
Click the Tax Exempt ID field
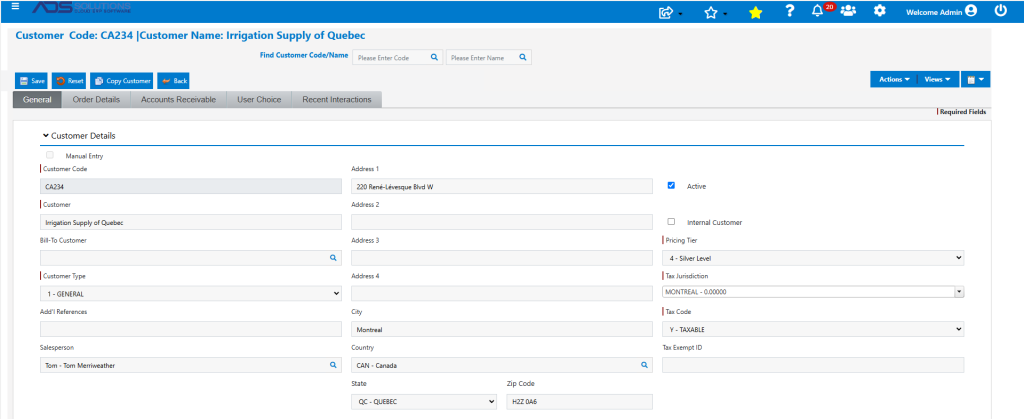[813, 365]
